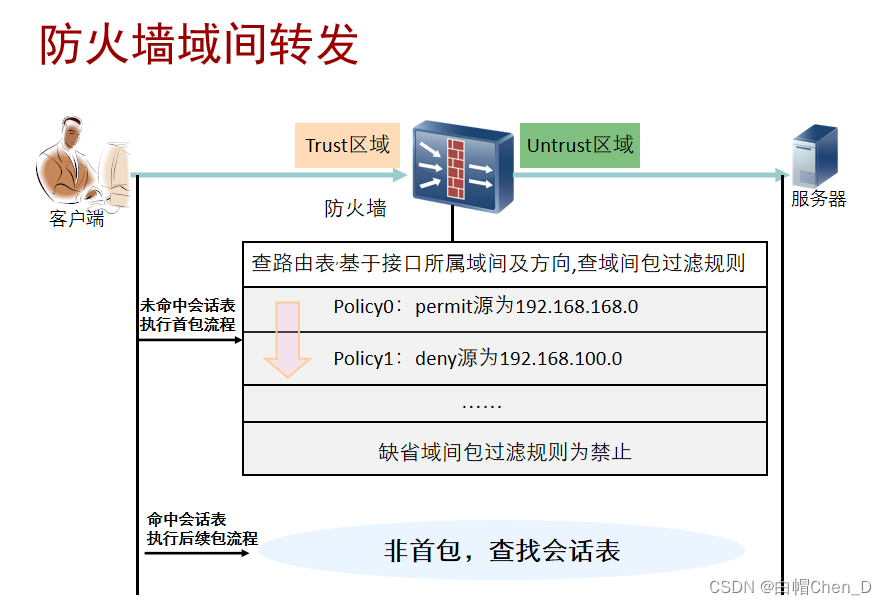The image size is (887, 605).
Task: Click the text 未命中会话表 执行首包流程
Action: (x=188, y=315)
